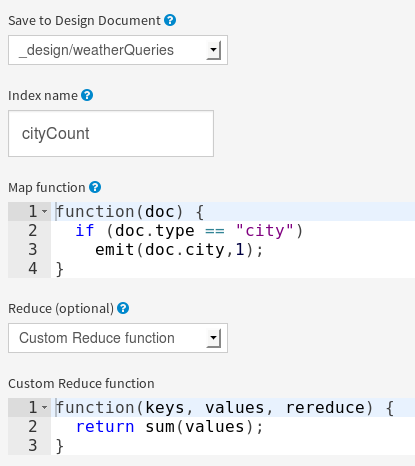
Task: Select line number 4 in map editor gutter
Action: coord(32,268)
